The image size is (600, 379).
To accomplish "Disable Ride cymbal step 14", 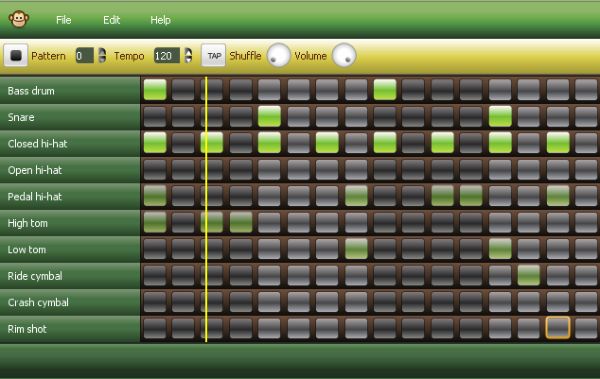I will coord(529,275).
